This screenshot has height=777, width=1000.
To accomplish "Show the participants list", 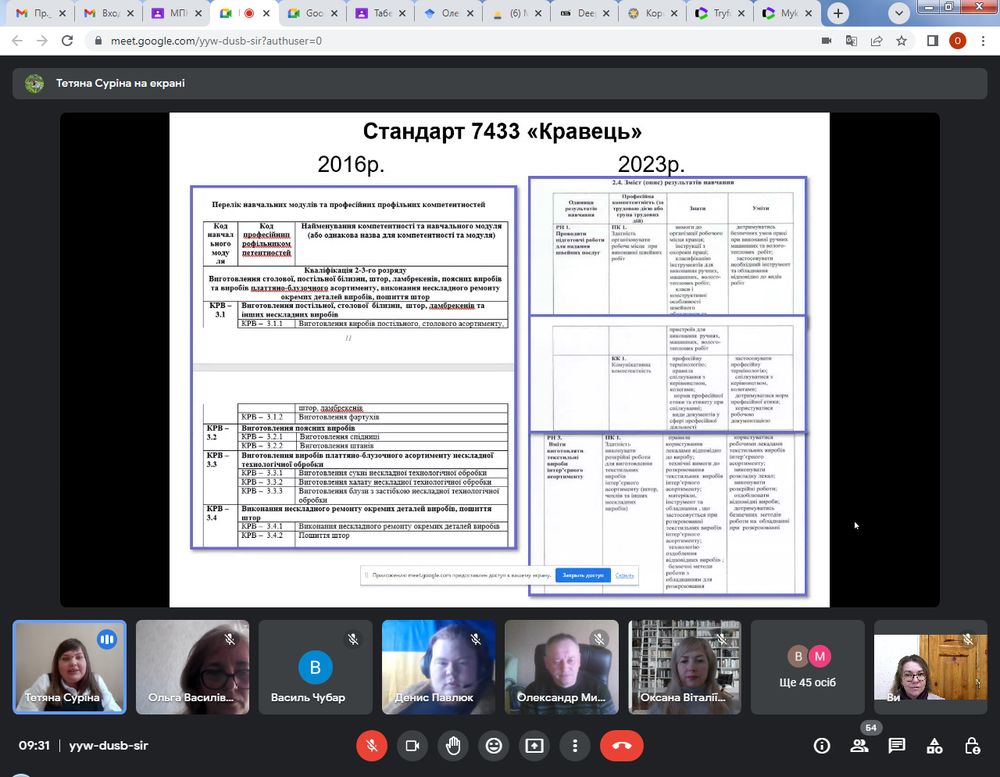I will 859,746.
